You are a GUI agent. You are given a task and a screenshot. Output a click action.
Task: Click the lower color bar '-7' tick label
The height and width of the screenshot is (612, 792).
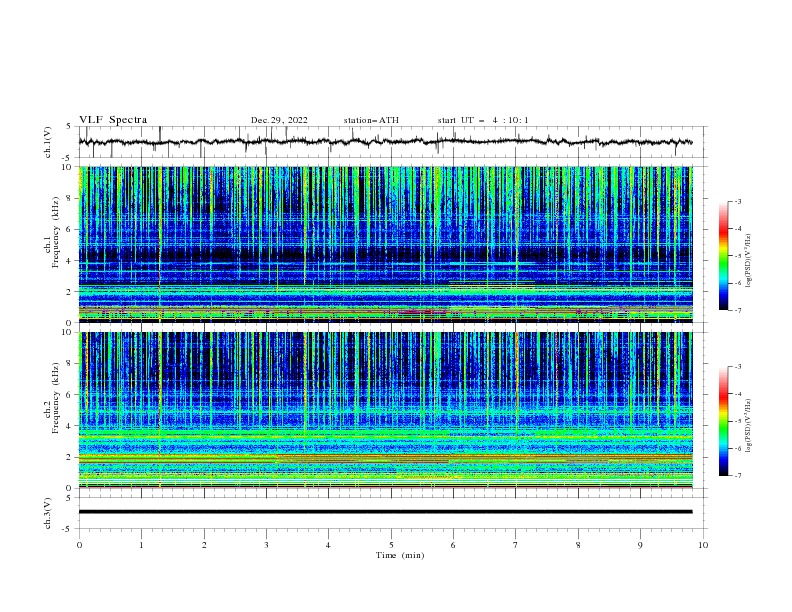(737, 476)
